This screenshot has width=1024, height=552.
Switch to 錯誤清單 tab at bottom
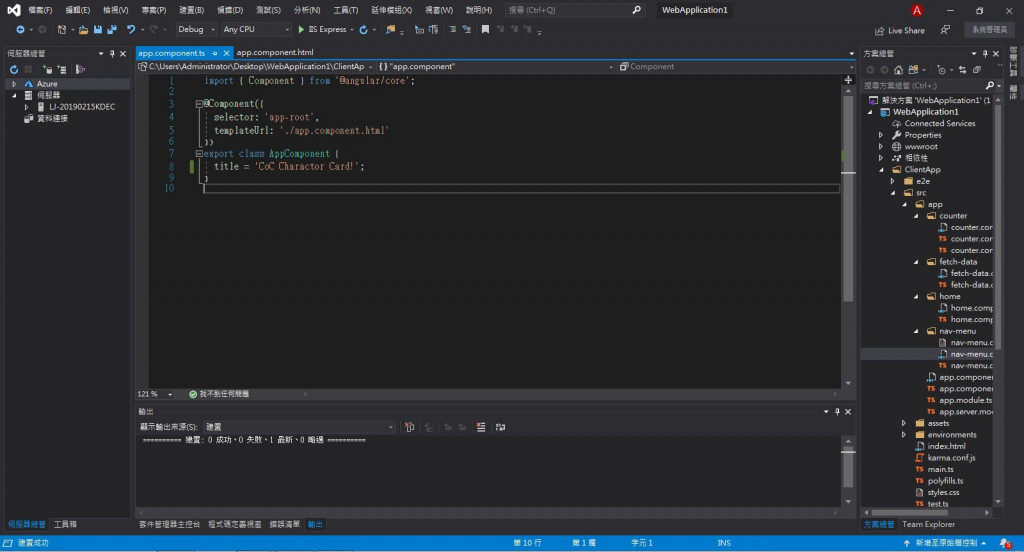pos(285,524)
